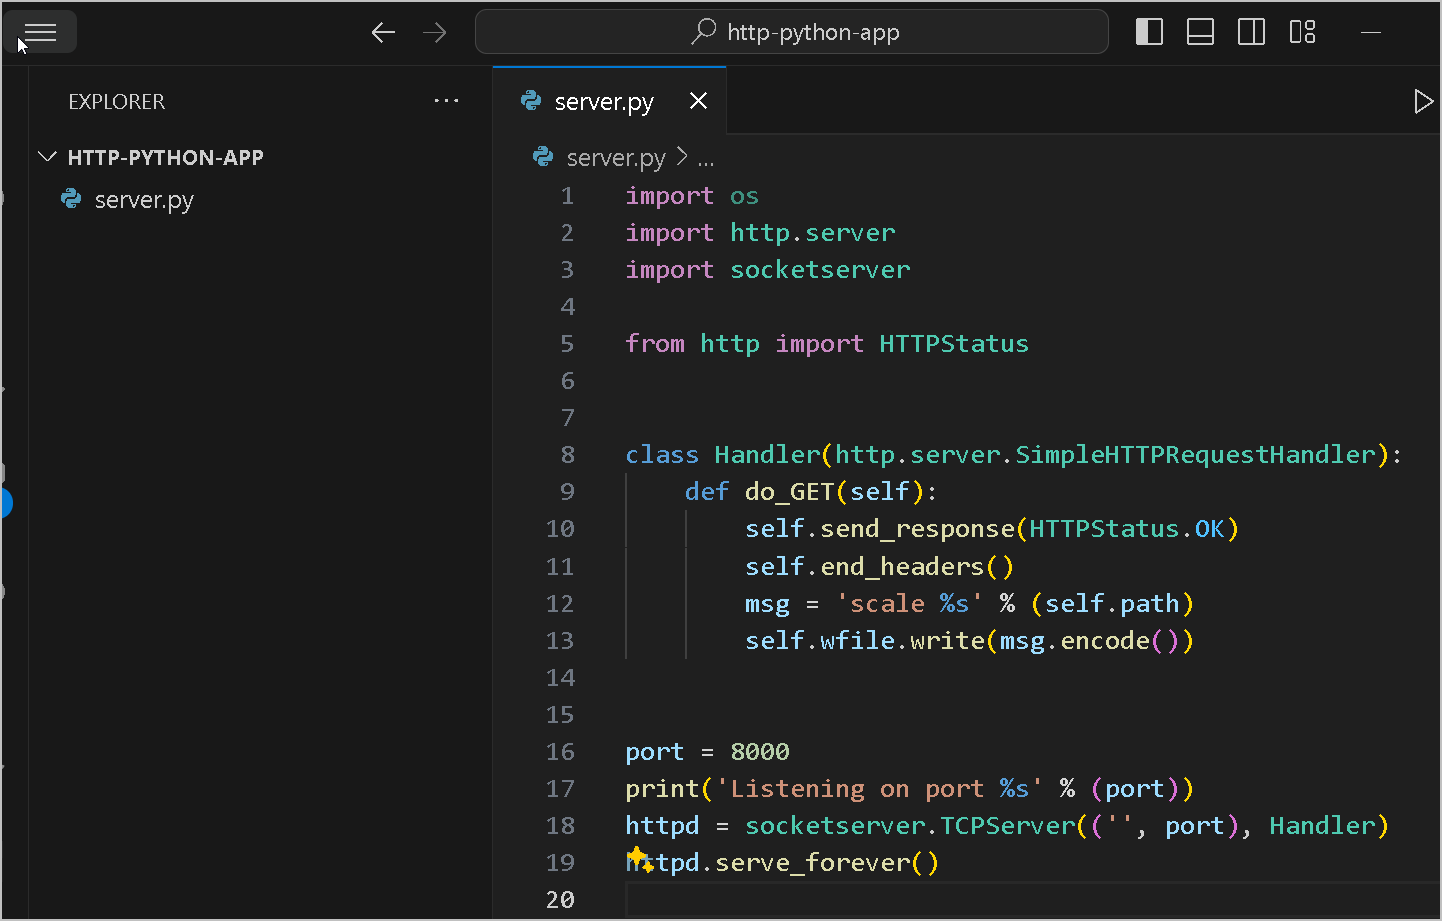Click the Python icon in the breadcrumb bar

point(543,157)
